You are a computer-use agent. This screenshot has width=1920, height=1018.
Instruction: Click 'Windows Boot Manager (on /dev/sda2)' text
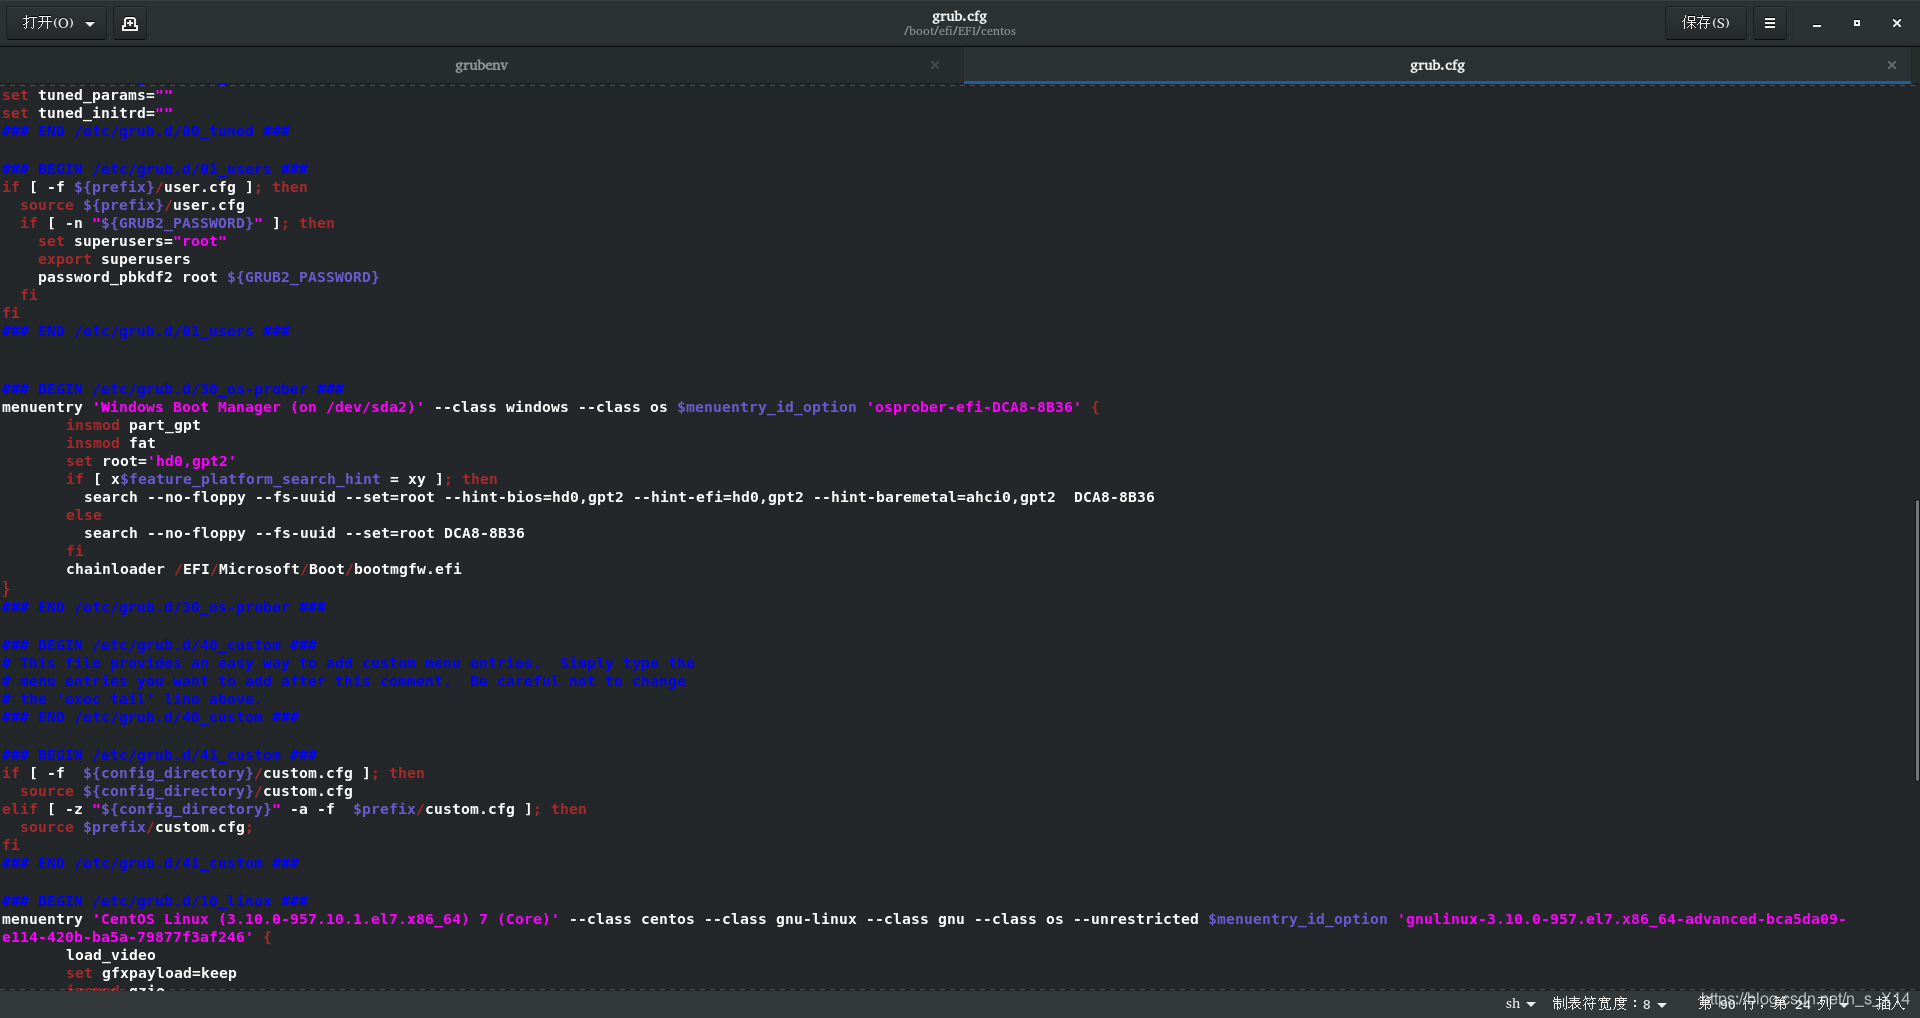point(258,407)
